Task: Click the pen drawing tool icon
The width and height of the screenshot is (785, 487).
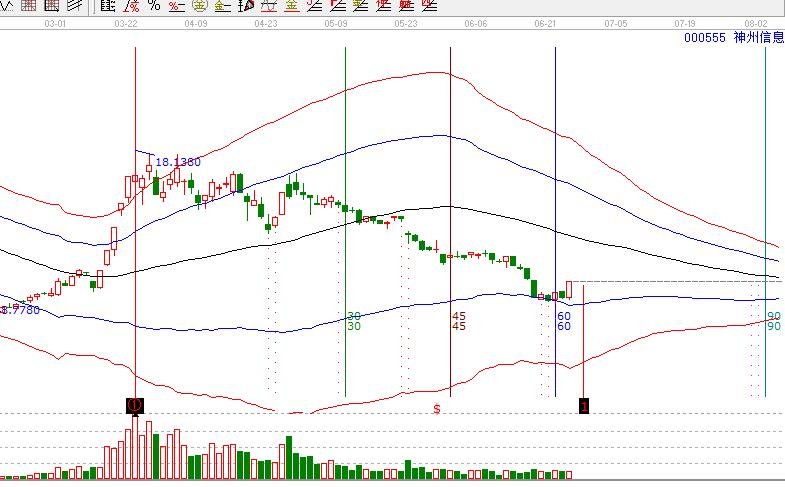Action: [246, 6]
